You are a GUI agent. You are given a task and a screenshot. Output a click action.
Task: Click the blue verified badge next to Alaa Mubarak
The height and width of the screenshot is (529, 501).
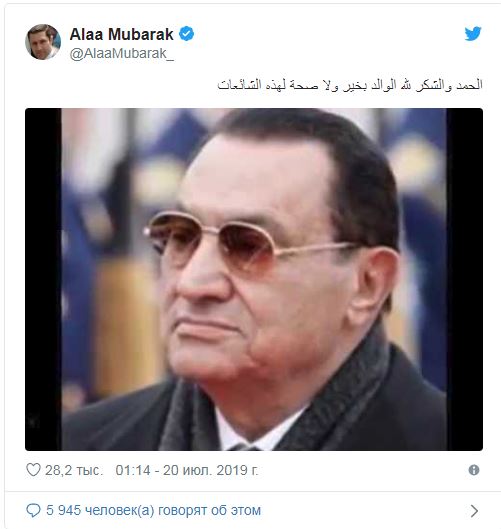(x=186, y=34)
